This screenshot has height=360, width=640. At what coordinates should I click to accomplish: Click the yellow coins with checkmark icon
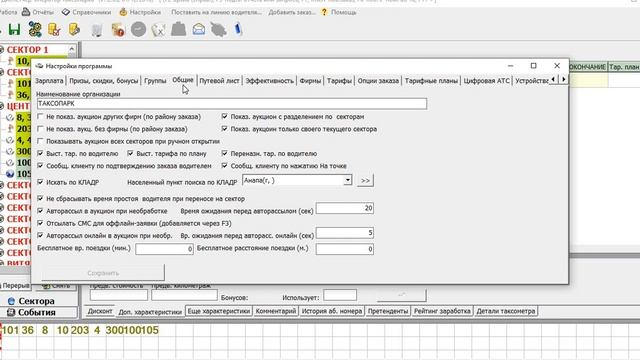click(x=54, y=29)
